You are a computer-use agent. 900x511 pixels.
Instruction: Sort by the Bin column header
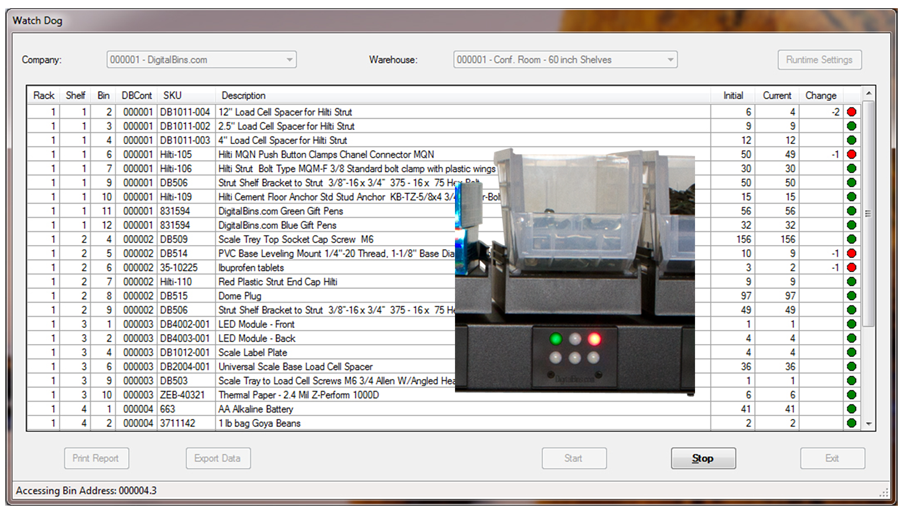coord(103,95)
